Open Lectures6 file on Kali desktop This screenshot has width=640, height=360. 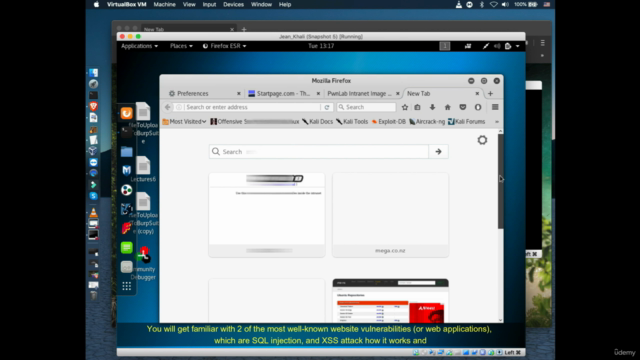pyautogui.click(x=143, y=169)
